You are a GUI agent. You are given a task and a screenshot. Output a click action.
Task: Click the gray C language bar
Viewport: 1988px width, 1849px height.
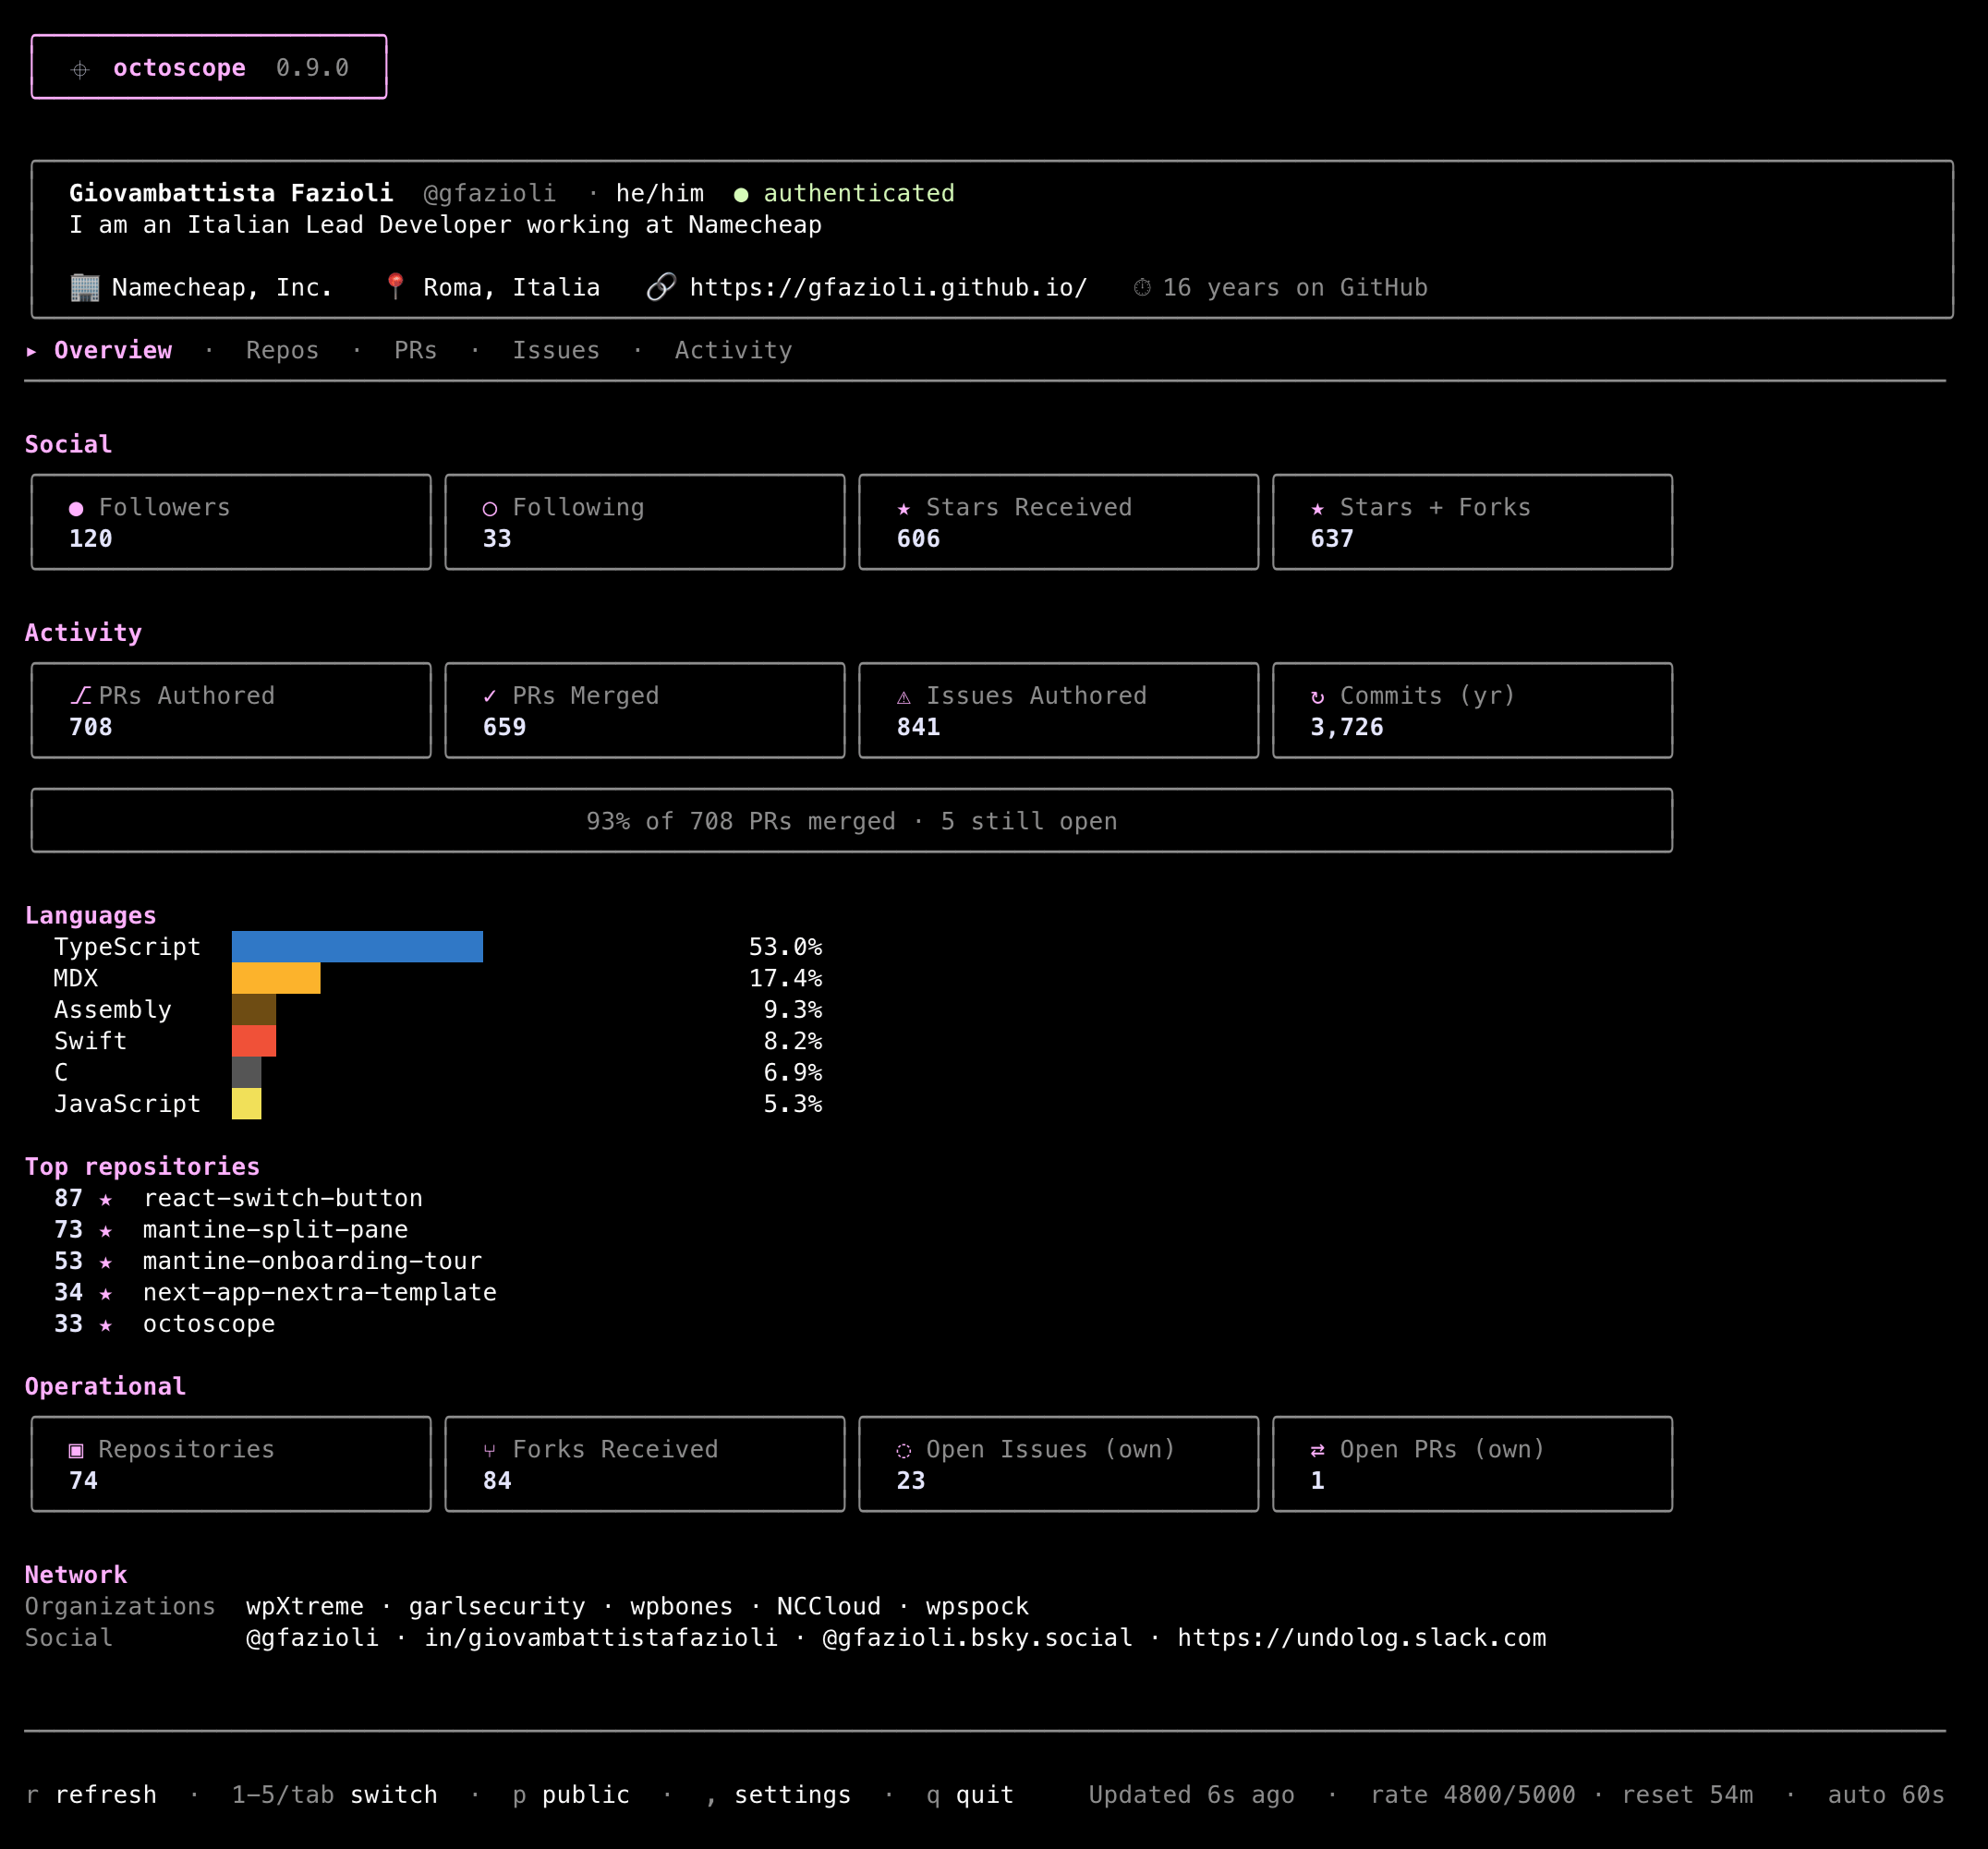[x=247, y=1073]
